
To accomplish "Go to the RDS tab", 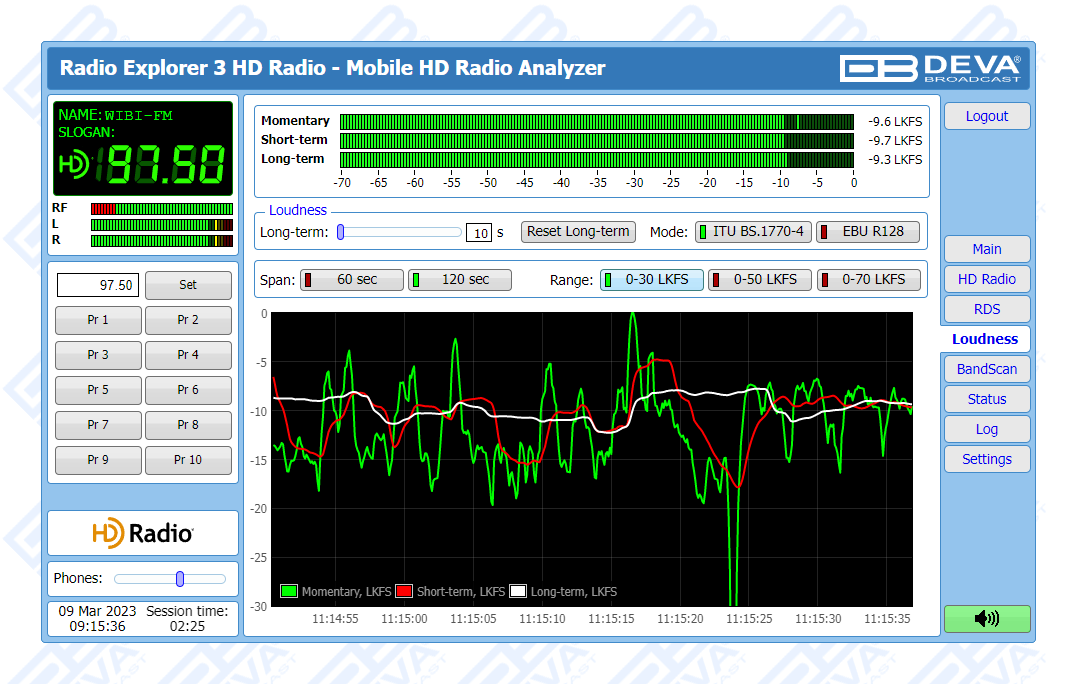I will tap(986, 309).
